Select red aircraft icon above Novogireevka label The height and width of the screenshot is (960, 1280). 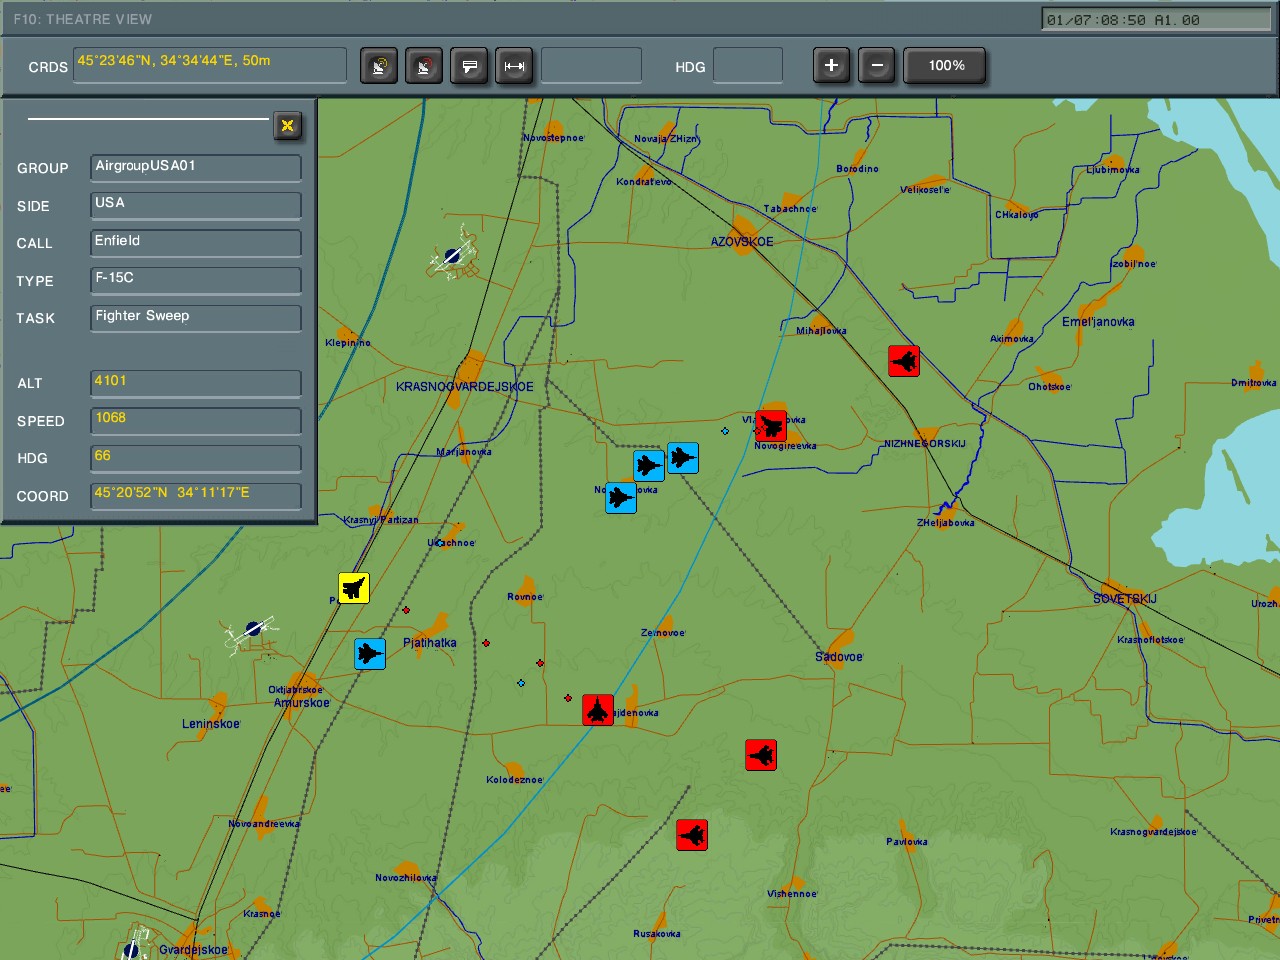pos(771,426)
